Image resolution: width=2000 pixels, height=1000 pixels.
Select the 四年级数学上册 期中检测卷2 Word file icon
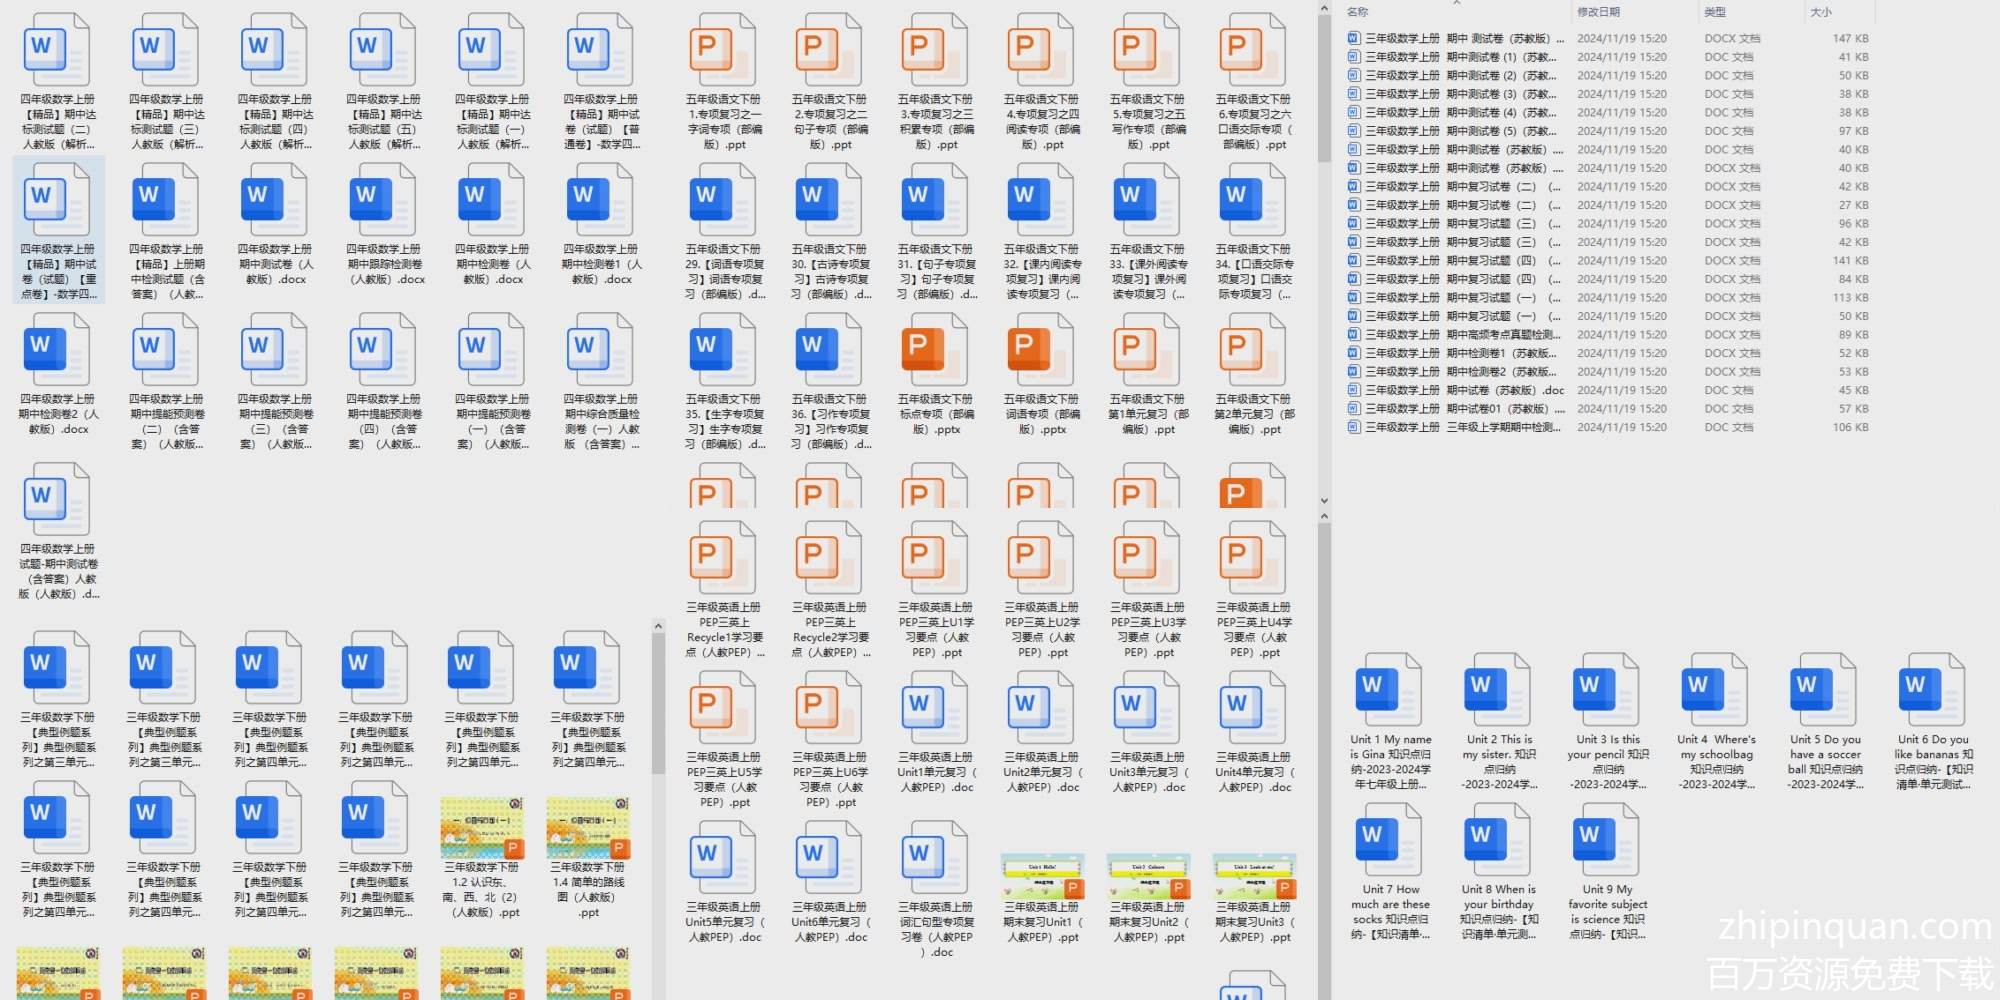[57, 349]
